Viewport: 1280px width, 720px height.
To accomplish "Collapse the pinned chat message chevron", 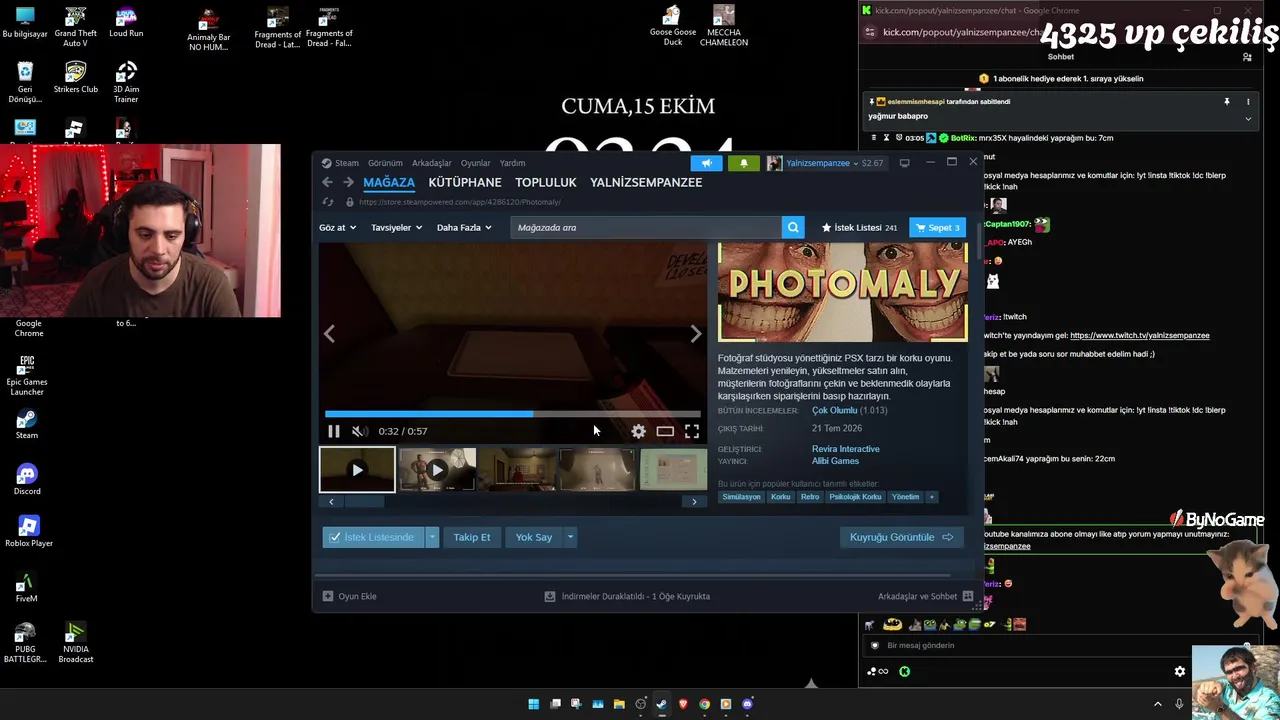I will (1248, 119).
